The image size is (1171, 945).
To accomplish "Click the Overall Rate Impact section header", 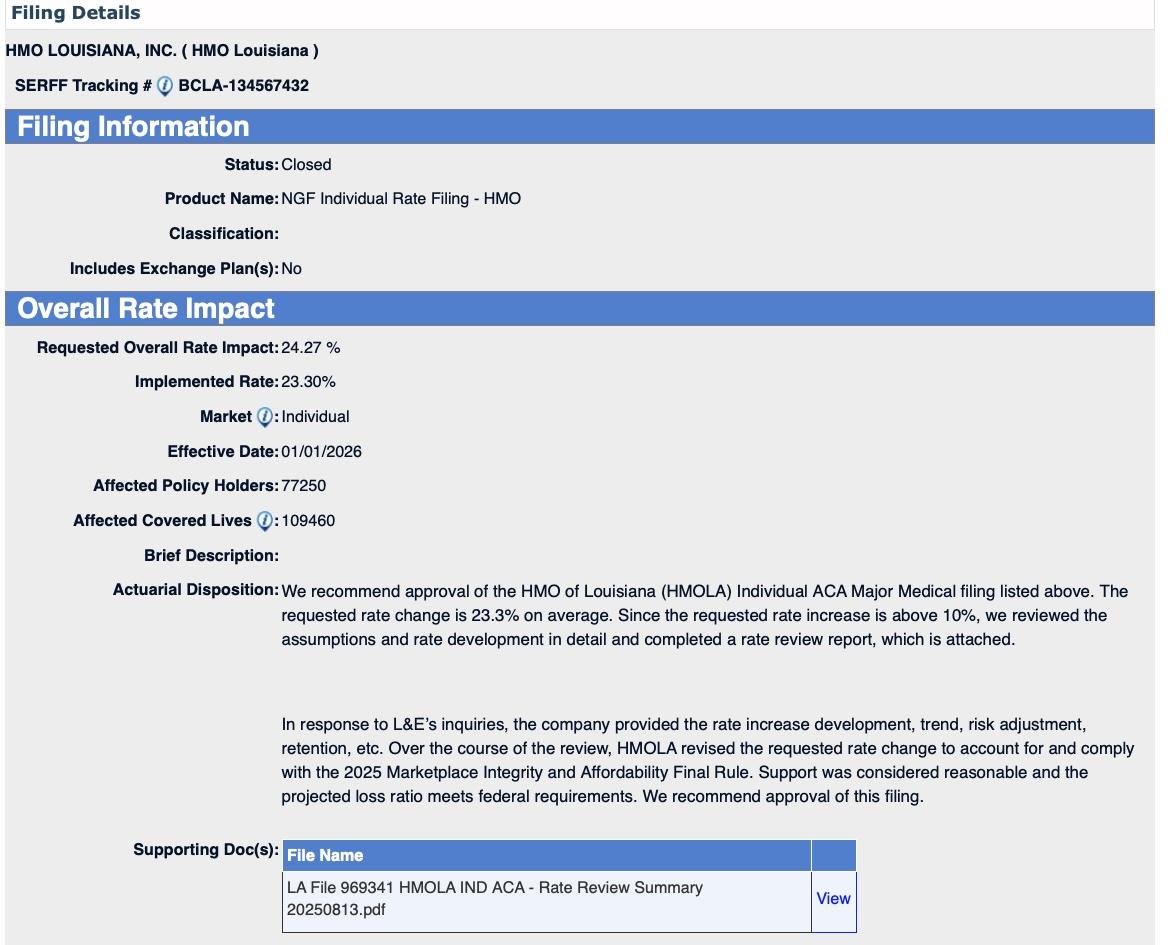I will (x=146, y=309).
